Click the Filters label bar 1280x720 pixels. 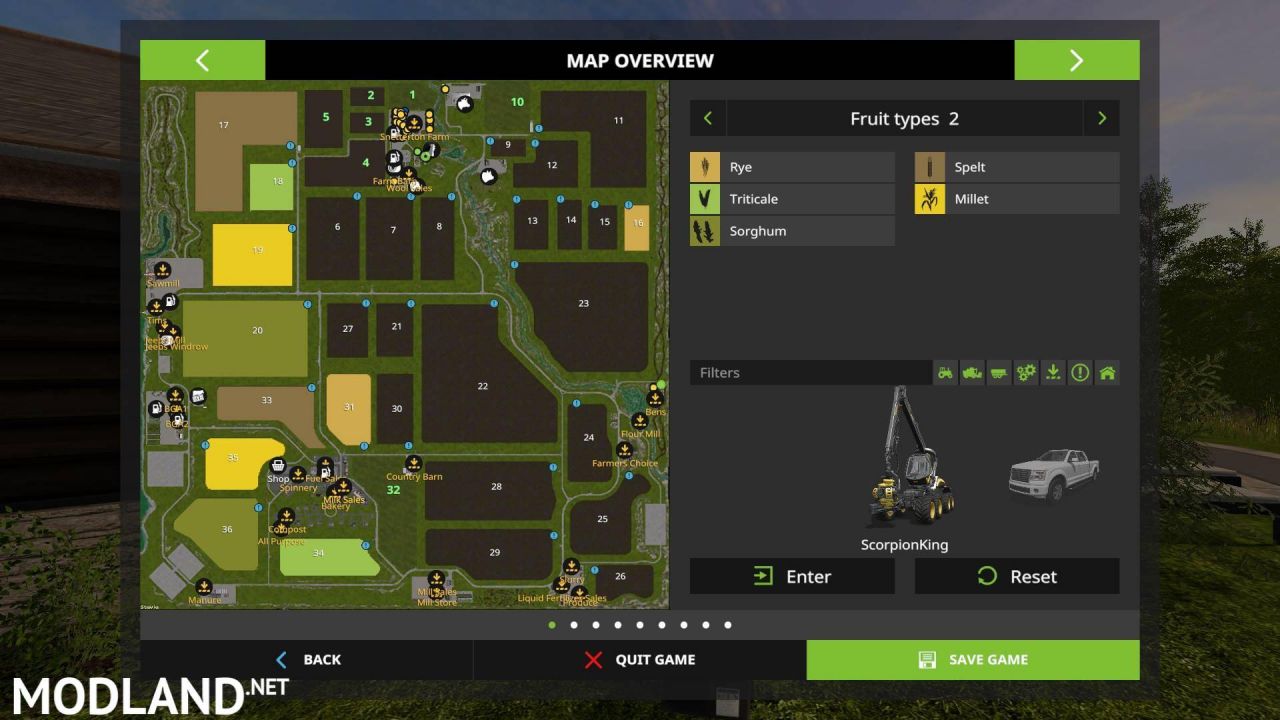coord(810,373)
